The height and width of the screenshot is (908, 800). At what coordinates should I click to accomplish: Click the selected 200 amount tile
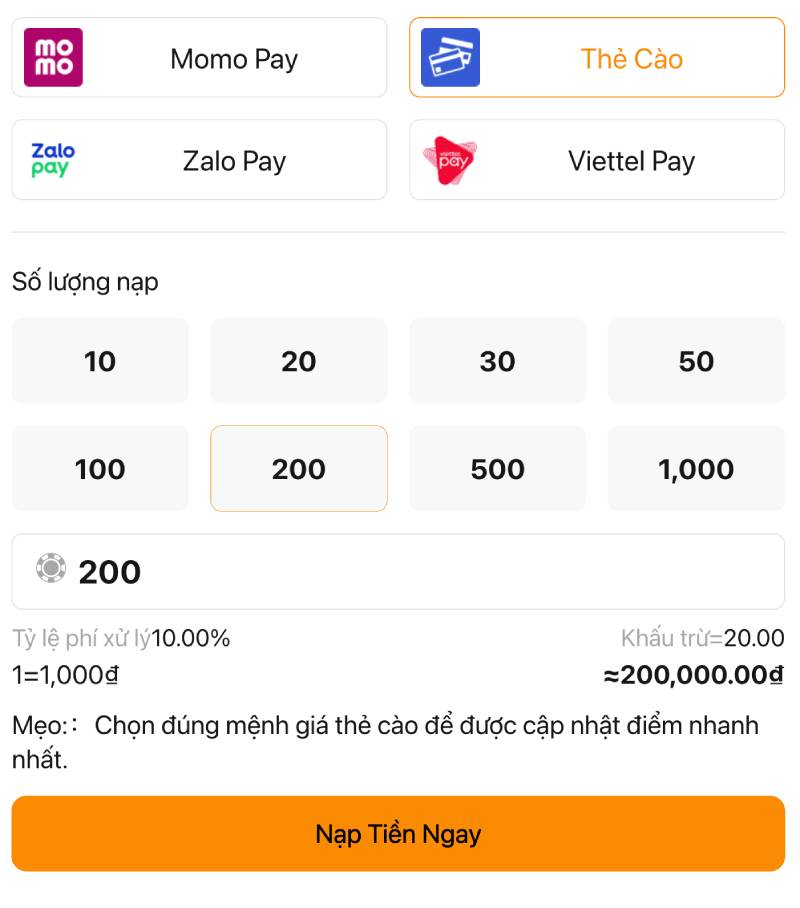pyautogui.click(x=298, y=469)
